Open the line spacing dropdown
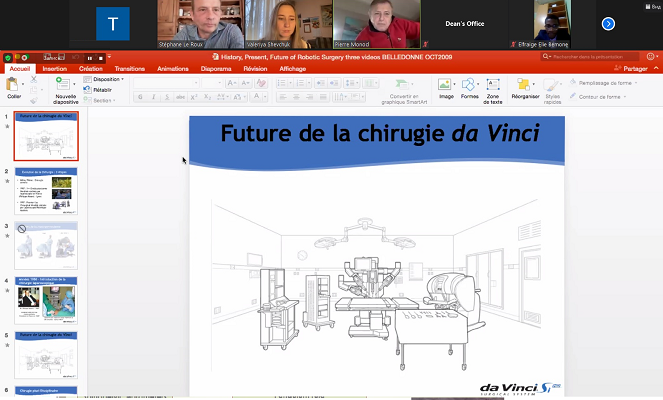The width and height of the screenshot is (663, 400). pyautogui.click(x=351, y=83)
